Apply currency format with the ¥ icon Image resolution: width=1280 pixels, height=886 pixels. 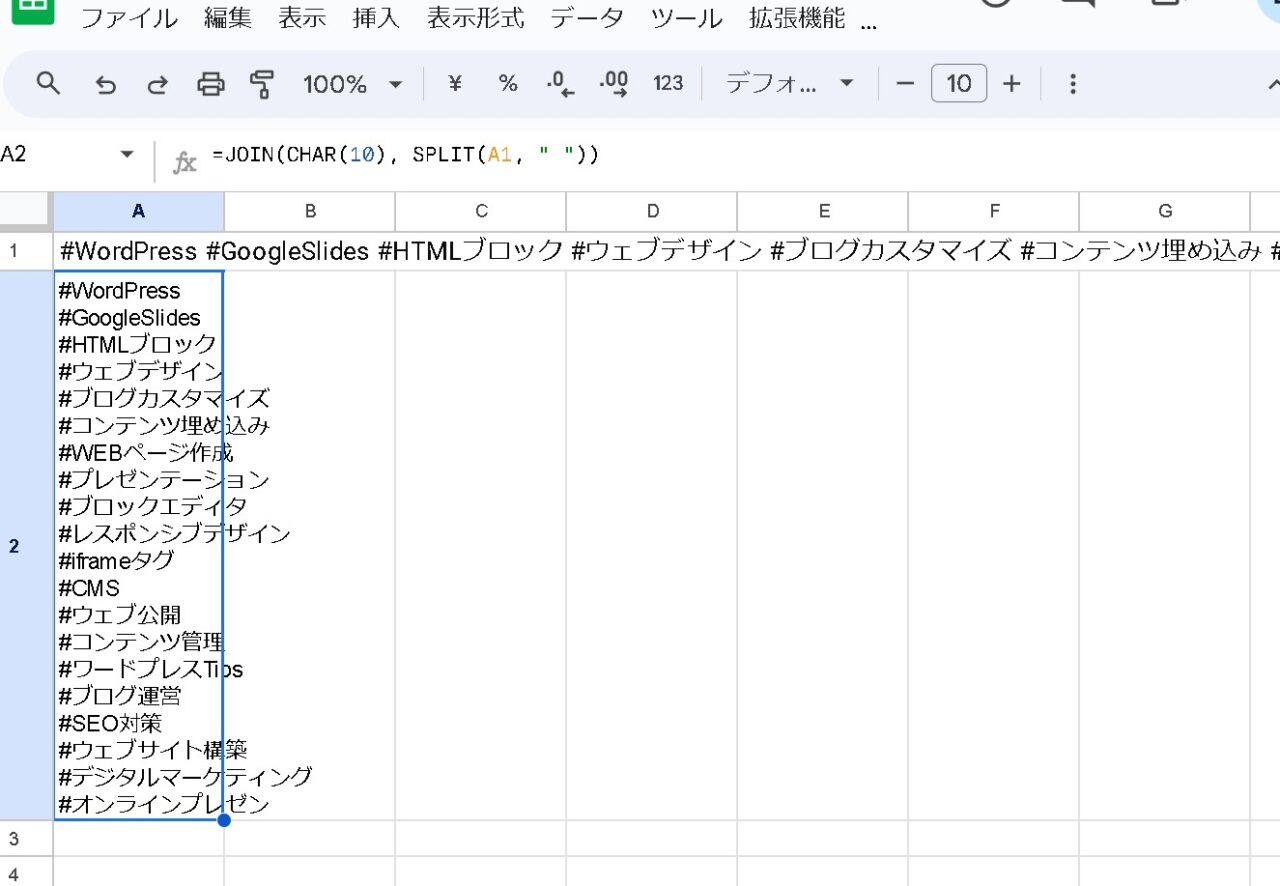click(x=453, y=84)
